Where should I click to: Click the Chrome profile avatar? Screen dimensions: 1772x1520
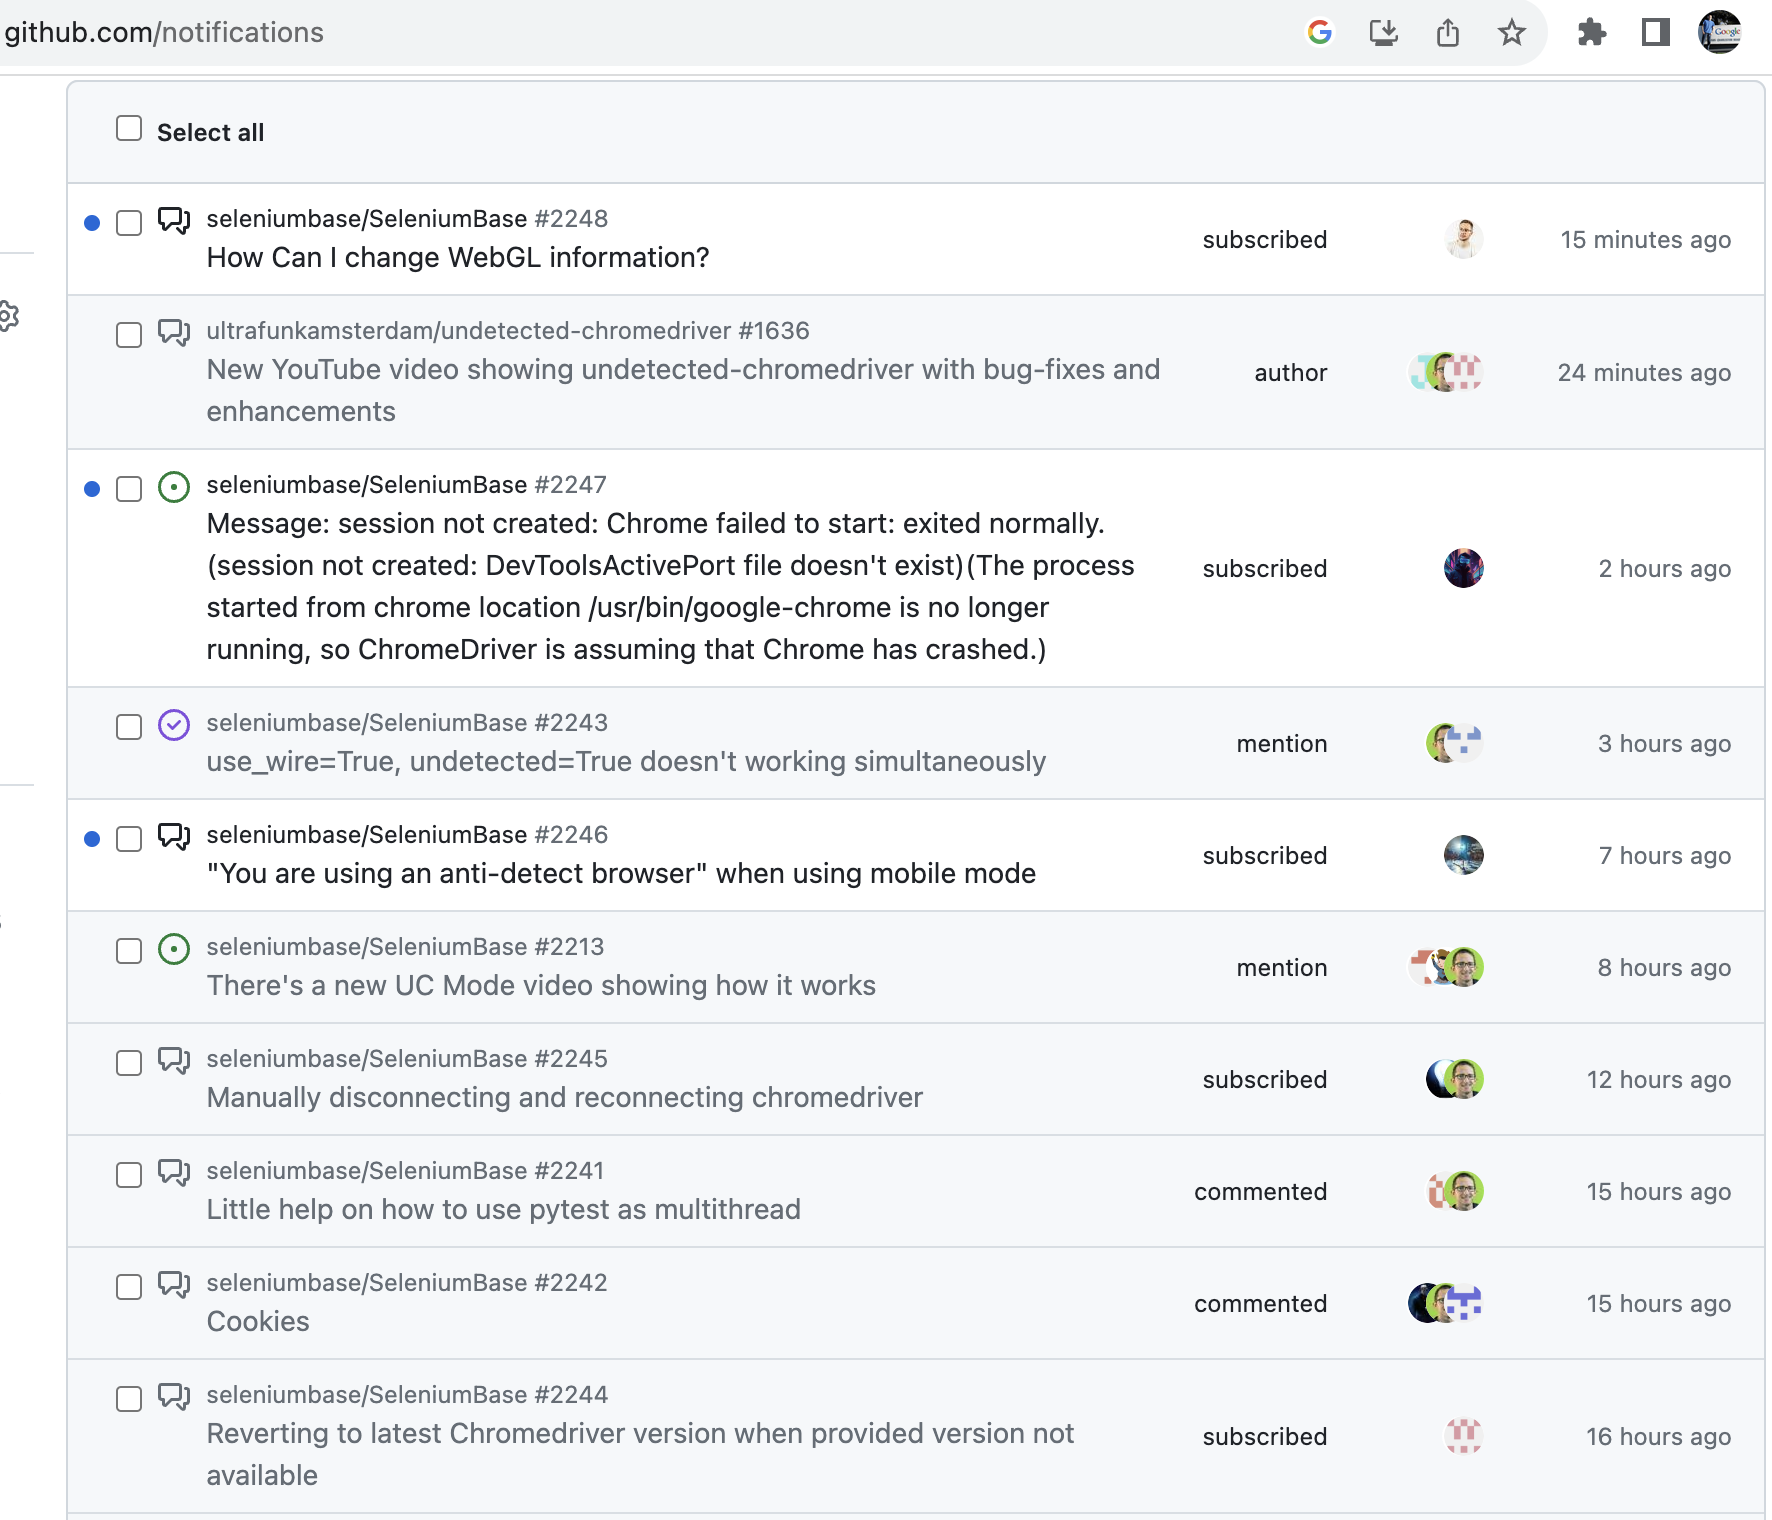(x=1720, y=33)
